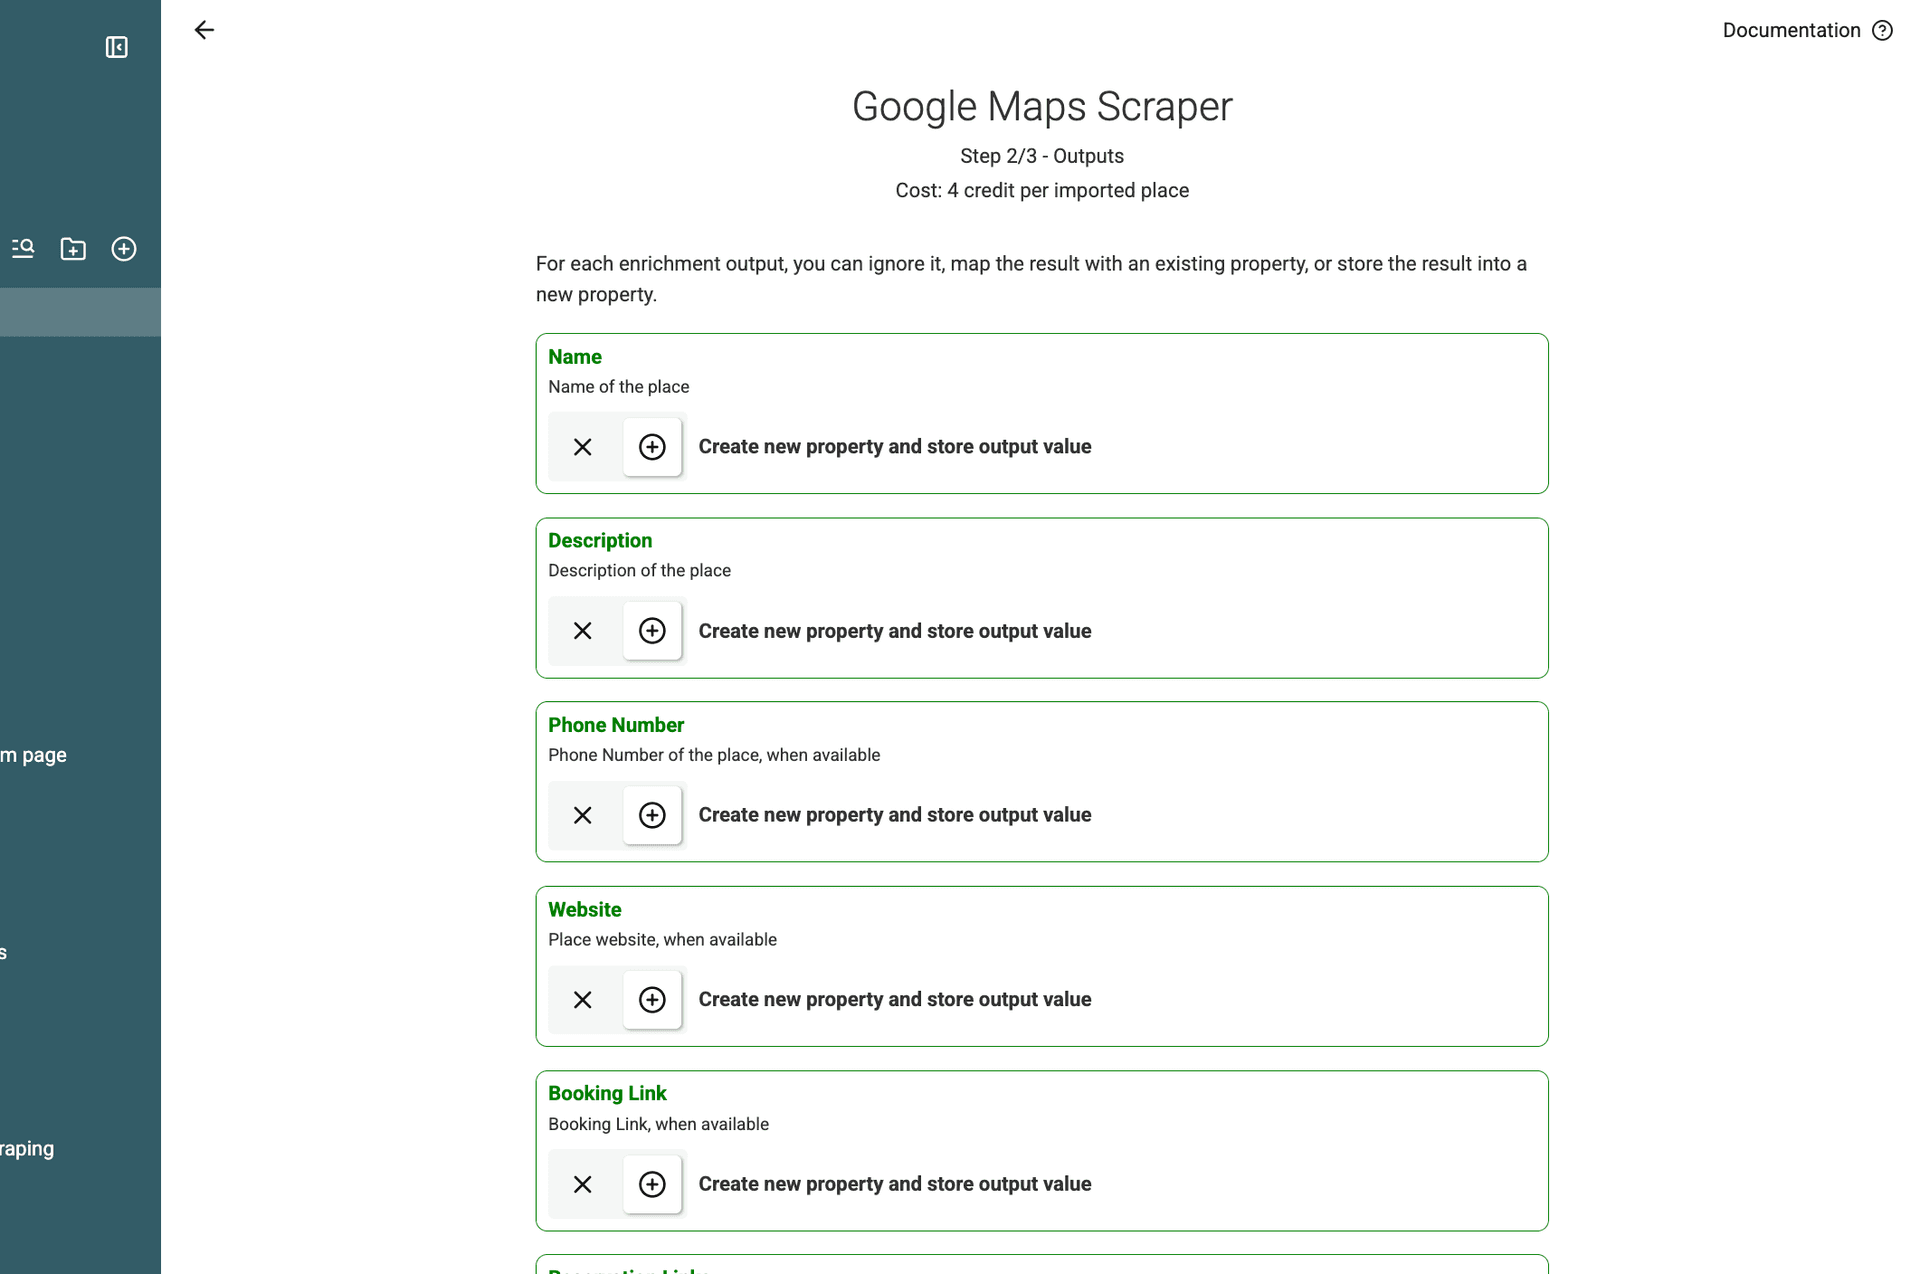The image size is (1920, 1274).
Task: Open the search icon in the sidebar
Action: click(x=23, y=249)
